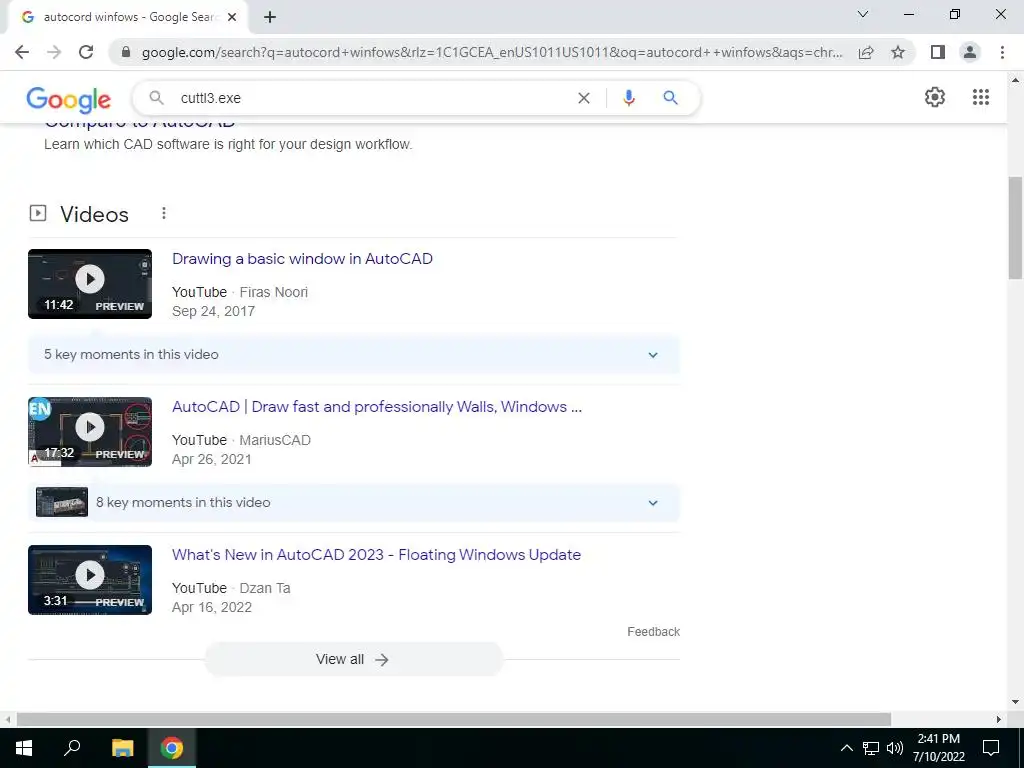Click the scroll left arrow
The width and height of the screenshot is (1024, 768).
7,719
